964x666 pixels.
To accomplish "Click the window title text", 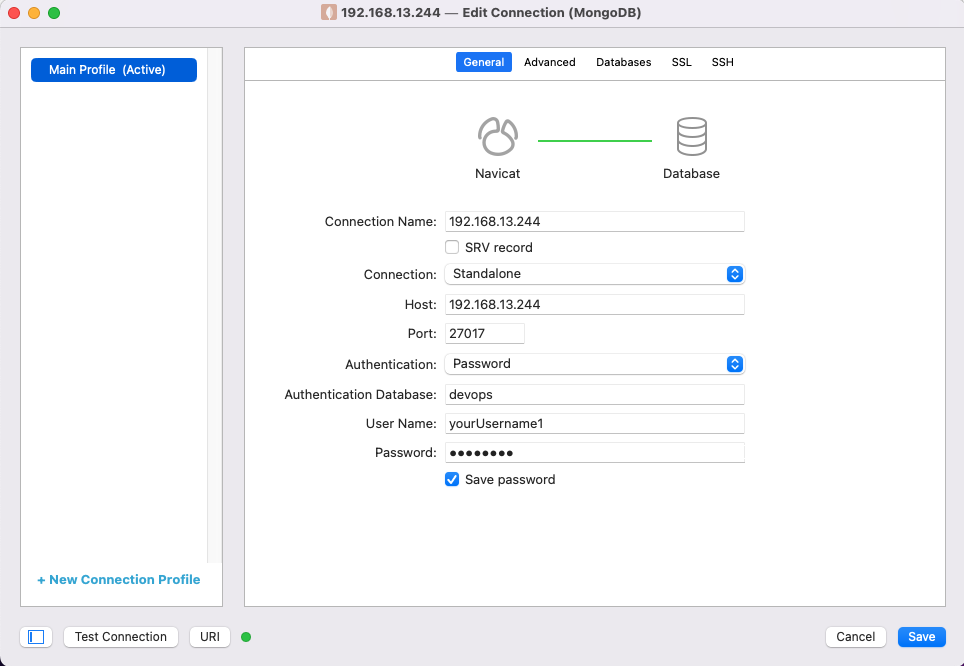I will pos(491,12).
